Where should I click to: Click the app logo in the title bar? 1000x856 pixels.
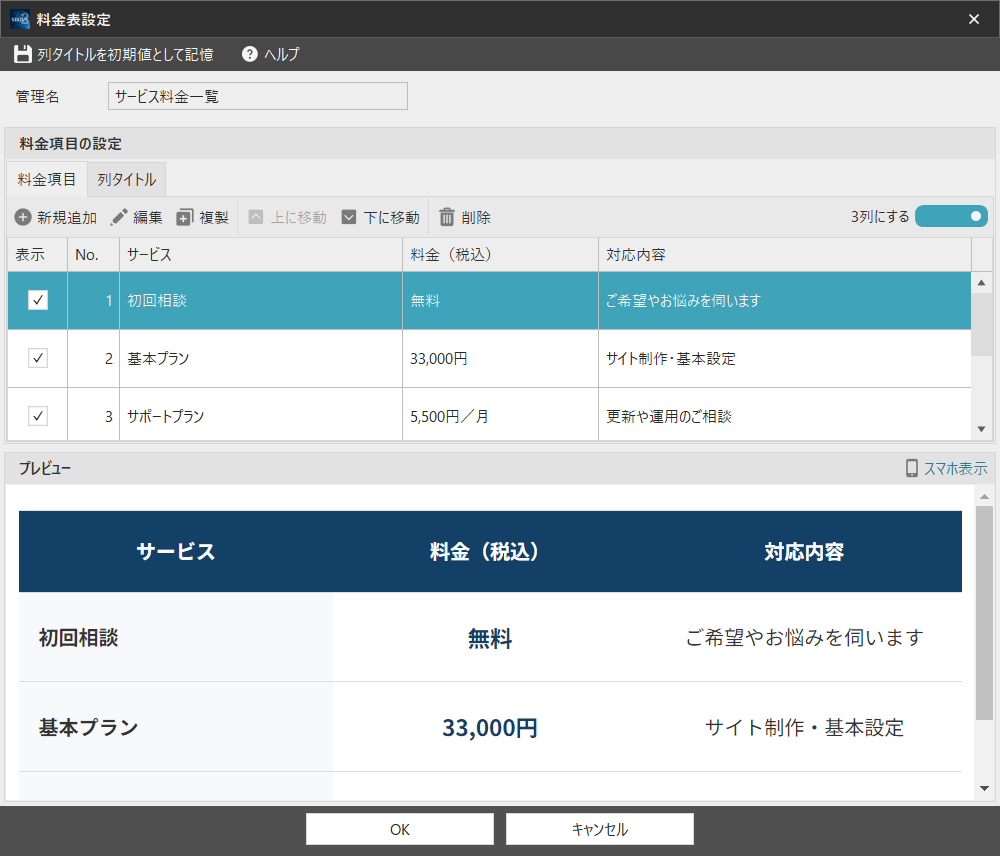tap(20, 19)
